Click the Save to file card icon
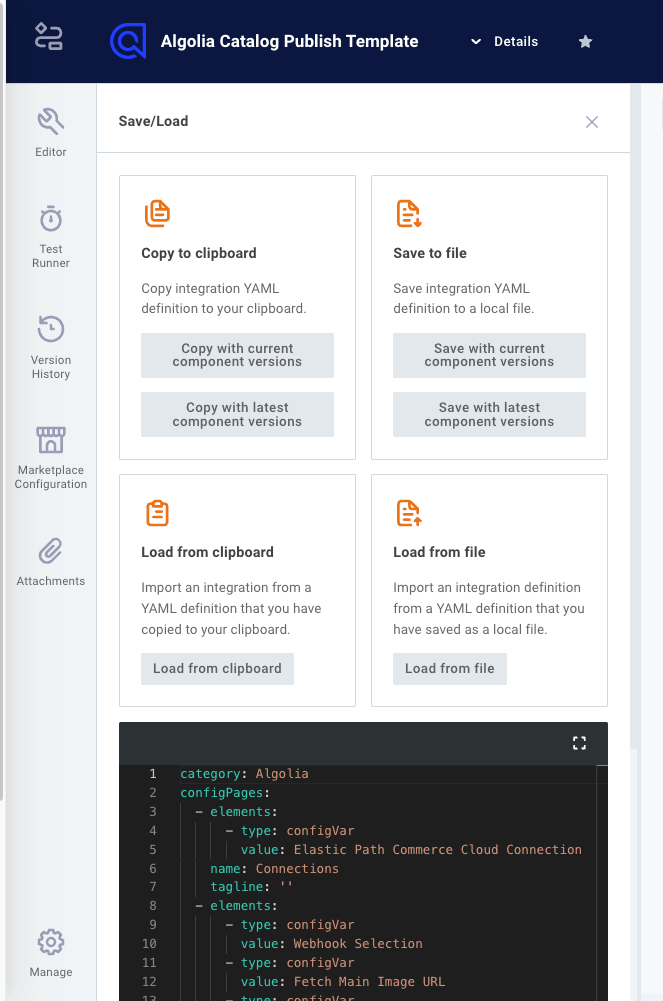Viewport: 663px width, 1001px height. pos(409,213)
